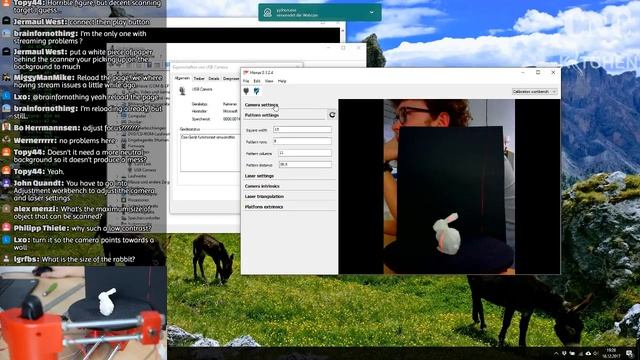This screenshot has height=360, width=640.
Task: Expand the green webcam notification chevron
Action: click(371, 13)
